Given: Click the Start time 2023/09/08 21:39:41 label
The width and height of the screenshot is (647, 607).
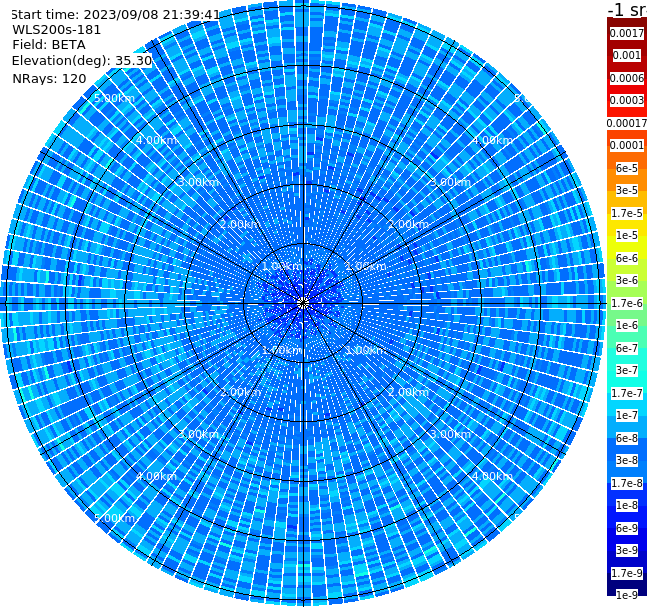Looking at the screenshot, I should point(115,15).
